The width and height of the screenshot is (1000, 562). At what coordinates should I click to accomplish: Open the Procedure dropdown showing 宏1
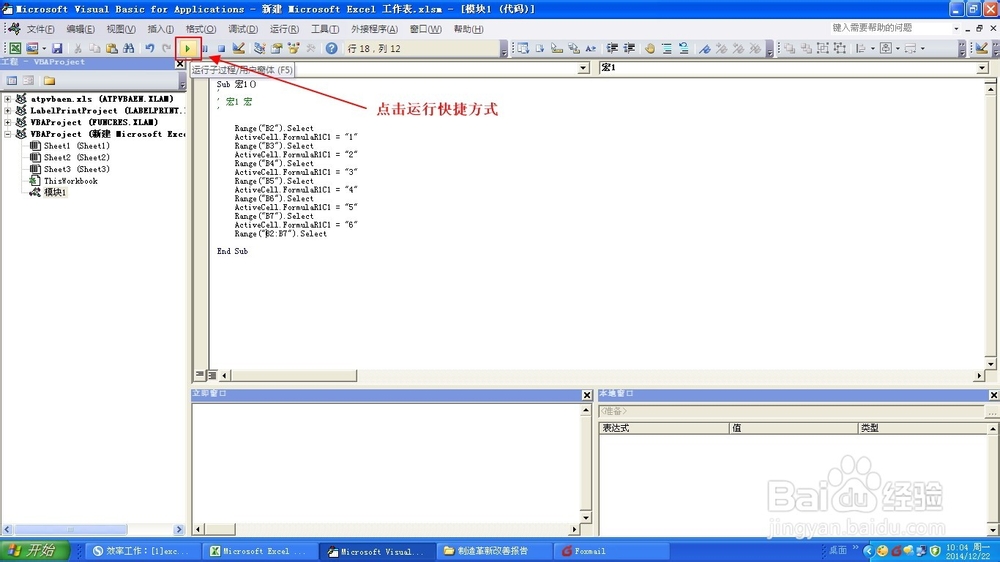point(982,68)
